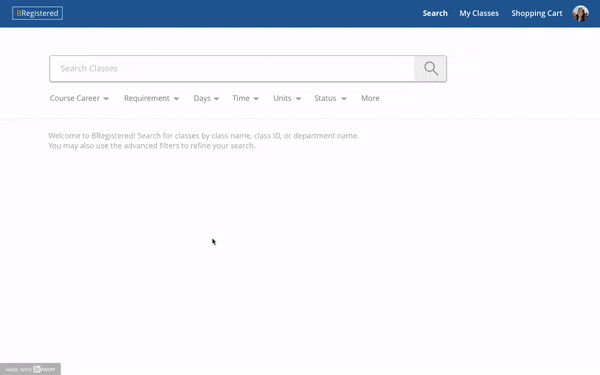600x375 pixels.
Task: Open the Time filter dropdown
Action: 246,98
